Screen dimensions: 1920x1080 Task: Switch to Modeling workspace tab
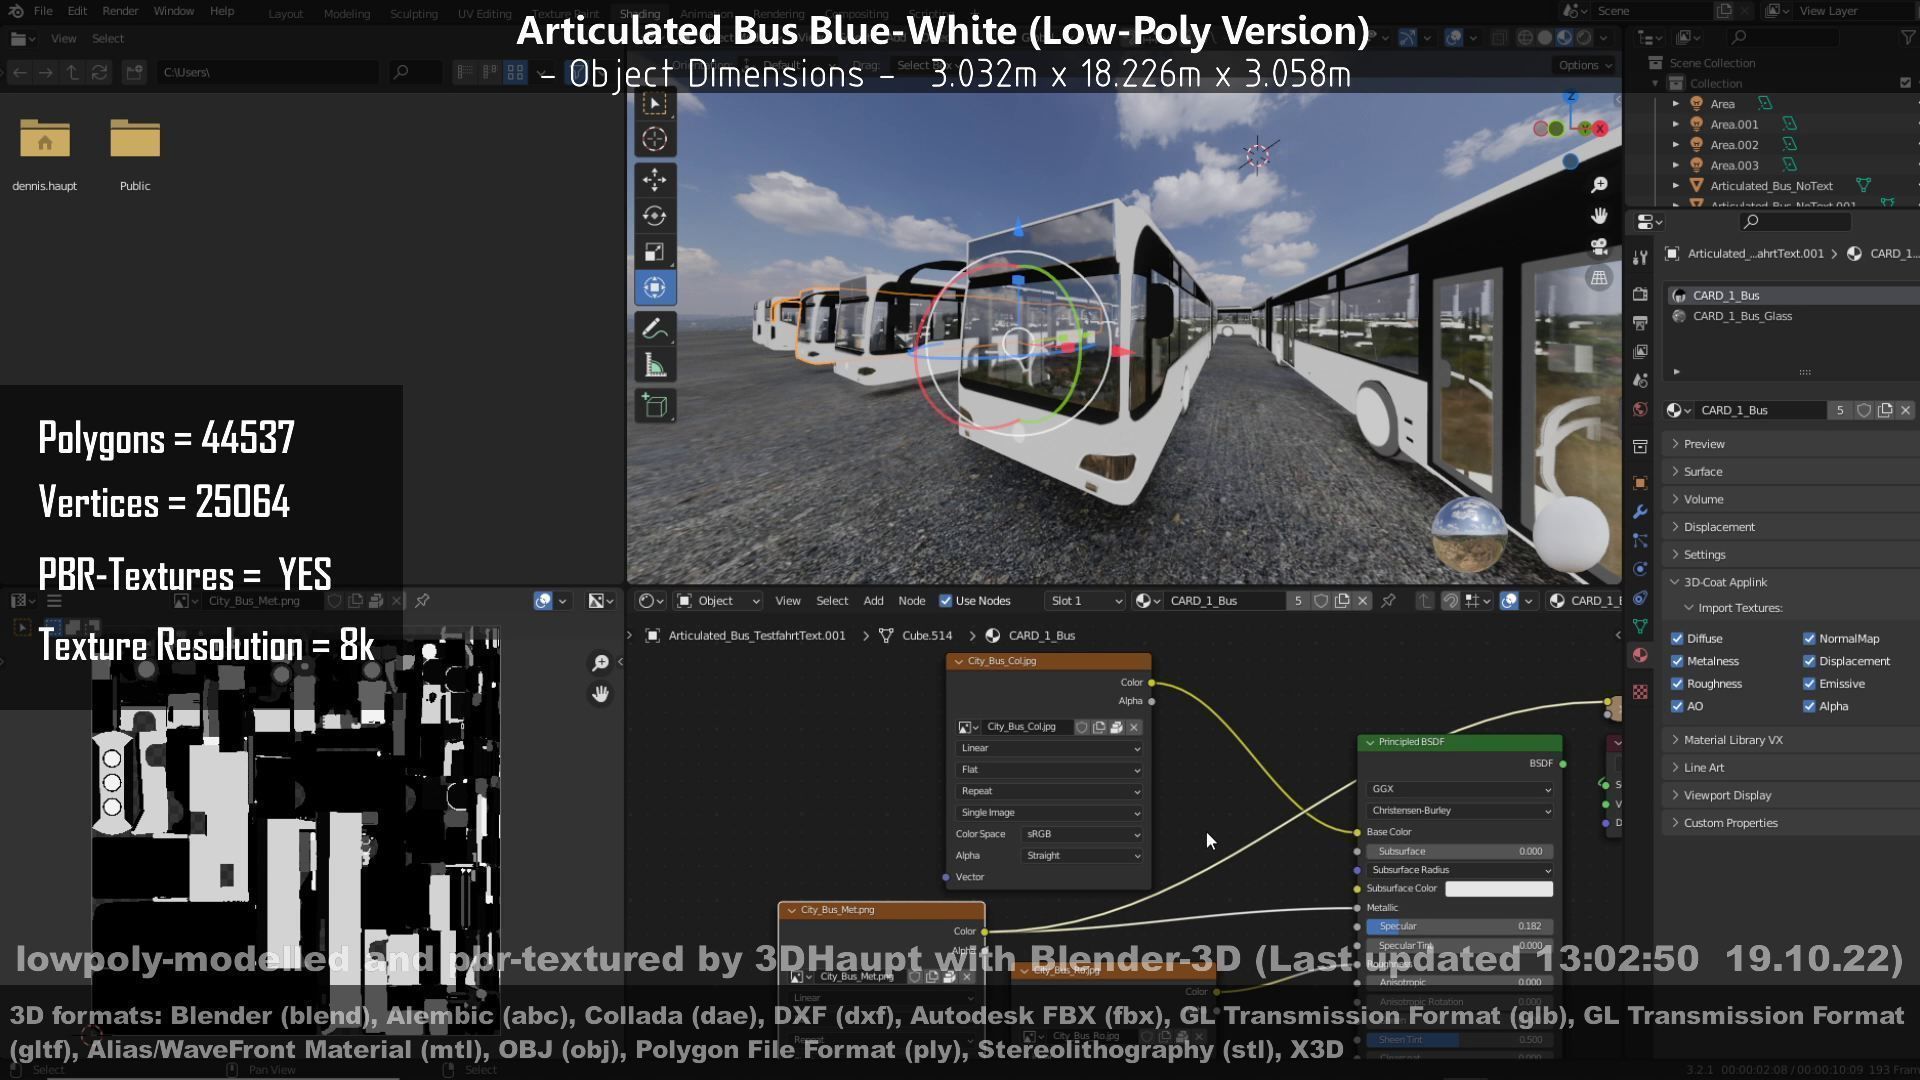pyautogui.click(x=346, y=14)
